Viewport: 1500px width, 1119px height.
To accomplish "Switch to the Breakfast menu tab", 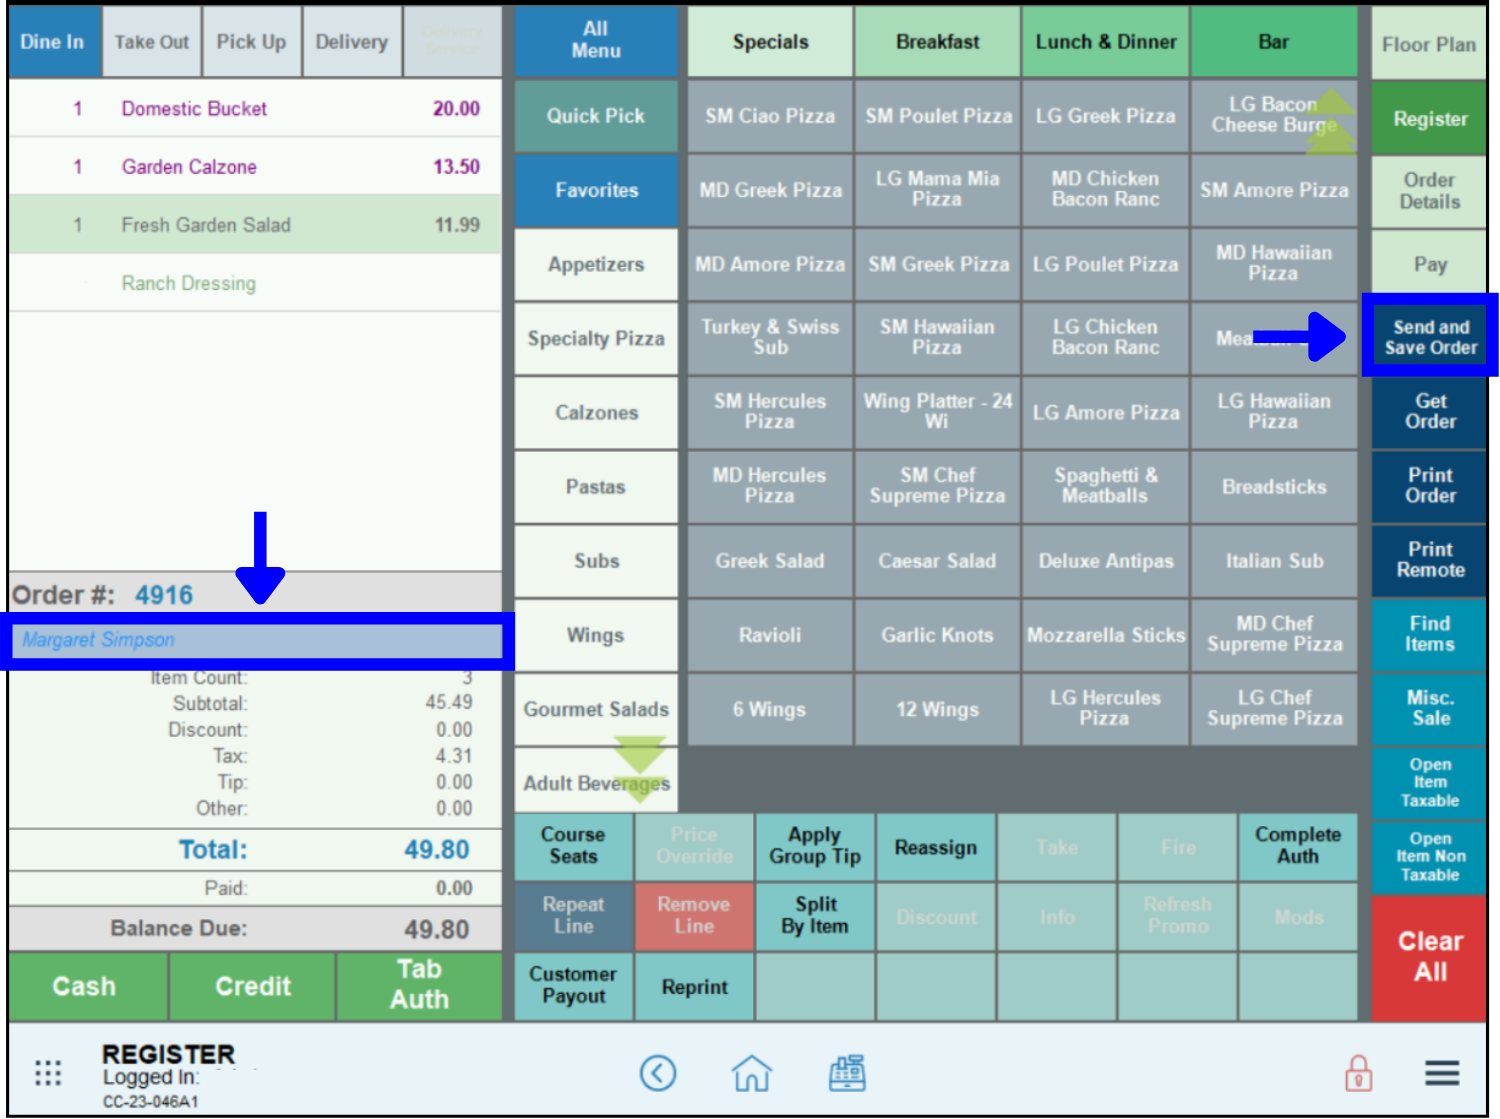I will coord(936,42).
